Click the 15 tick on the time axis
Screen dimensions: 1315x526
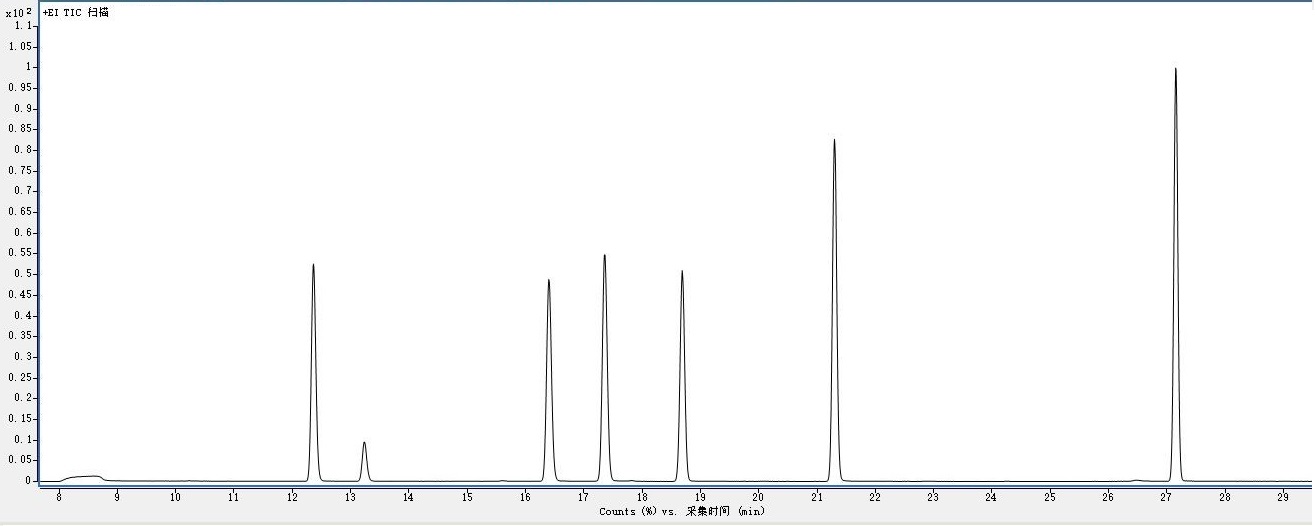[x=467, y=496]
